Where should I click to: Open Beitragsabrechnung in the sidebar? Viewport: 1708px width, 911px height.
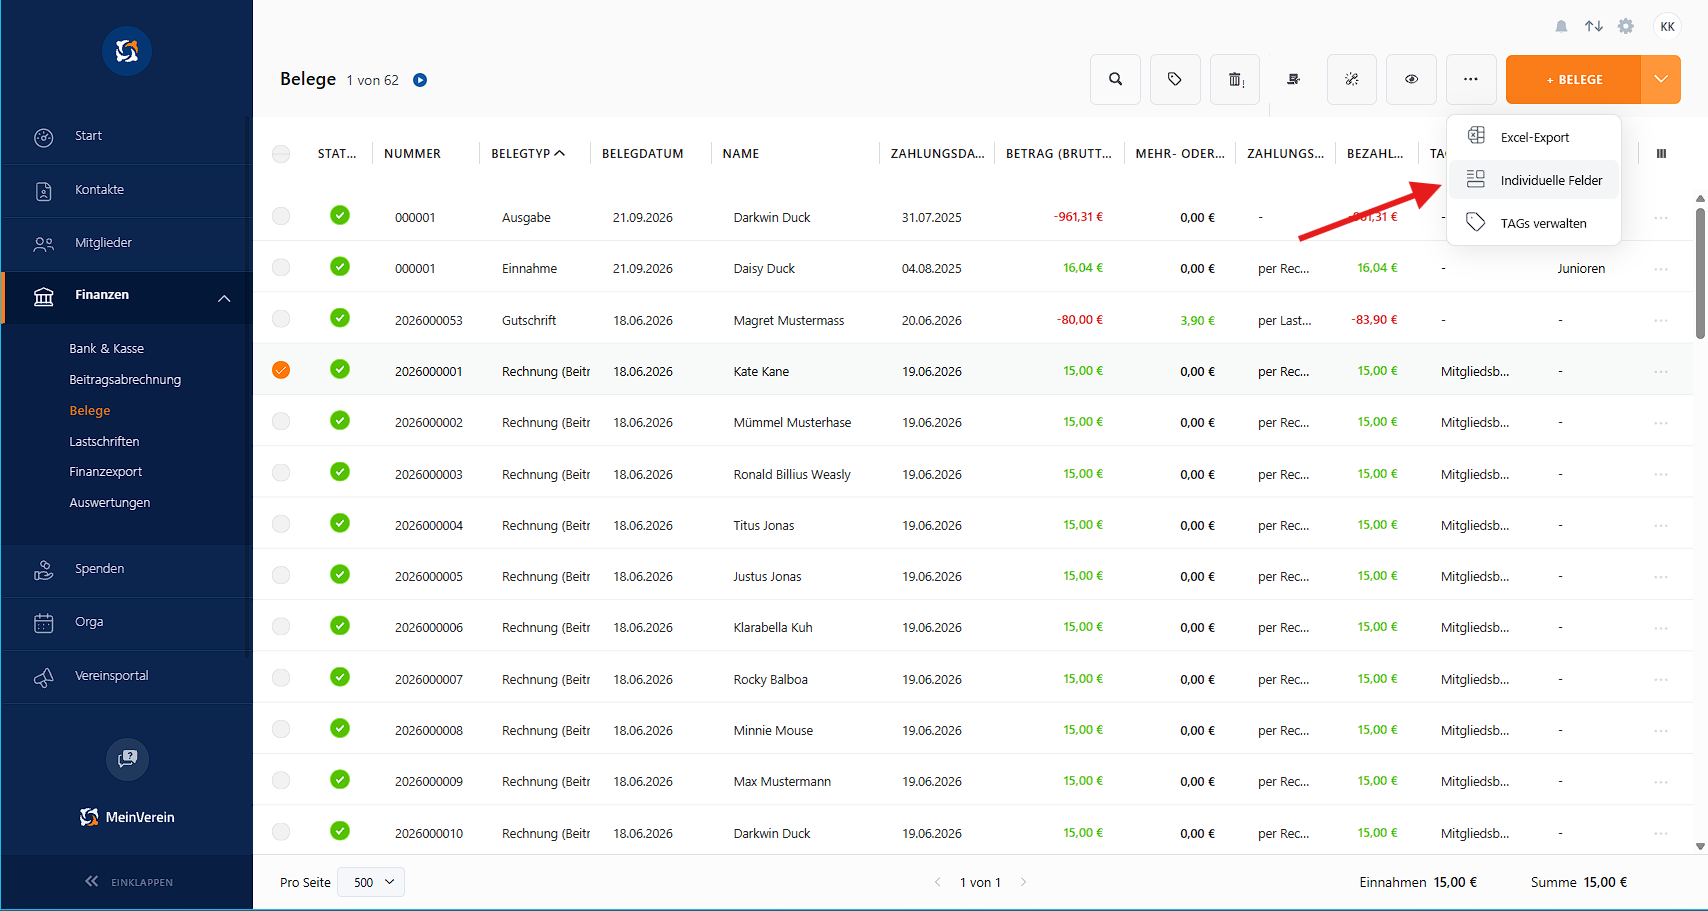click(125, 380)
